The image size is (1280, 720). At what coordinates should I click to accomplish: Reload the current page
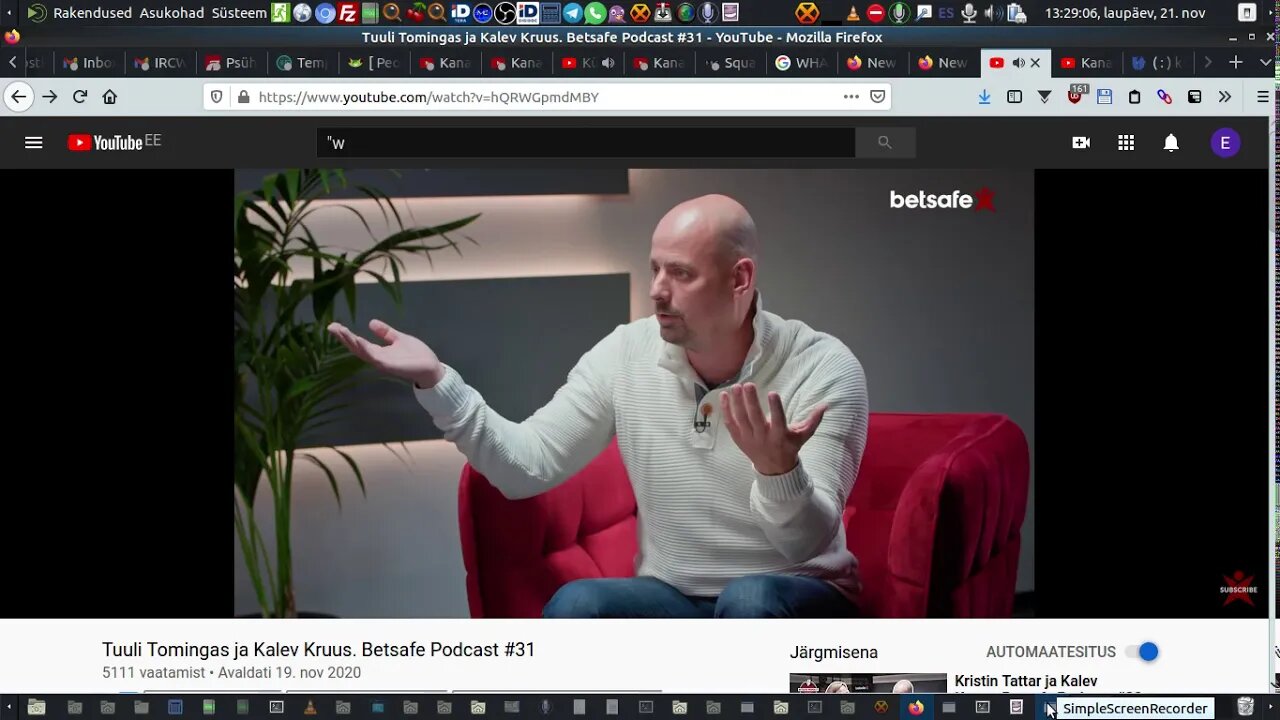coord(80,97)
